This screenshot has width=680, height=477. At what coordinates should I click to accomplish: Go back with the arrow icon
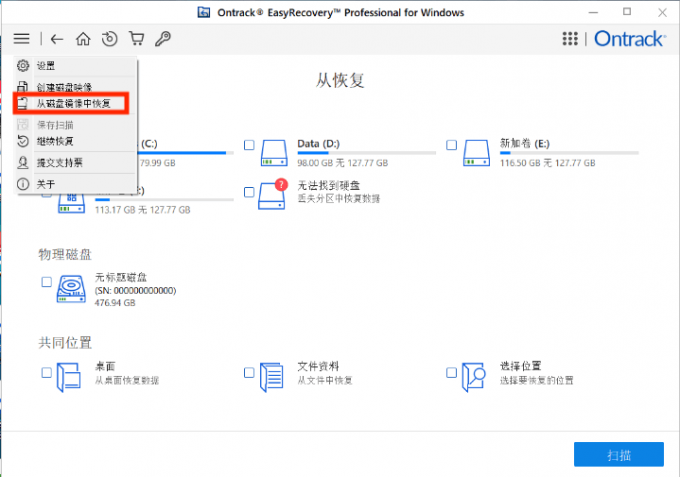click(x=57, y=39)
